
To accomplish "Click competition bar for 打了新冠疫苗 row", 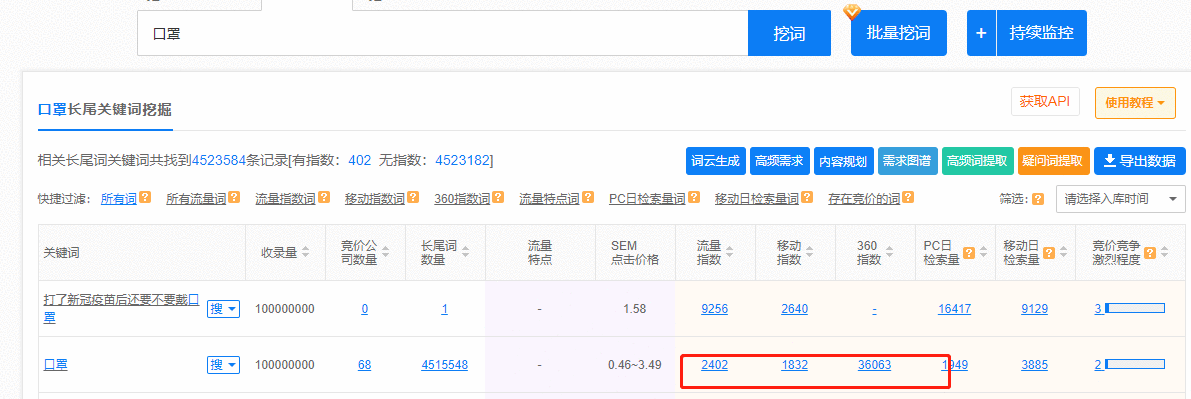I will point(1135,309).
